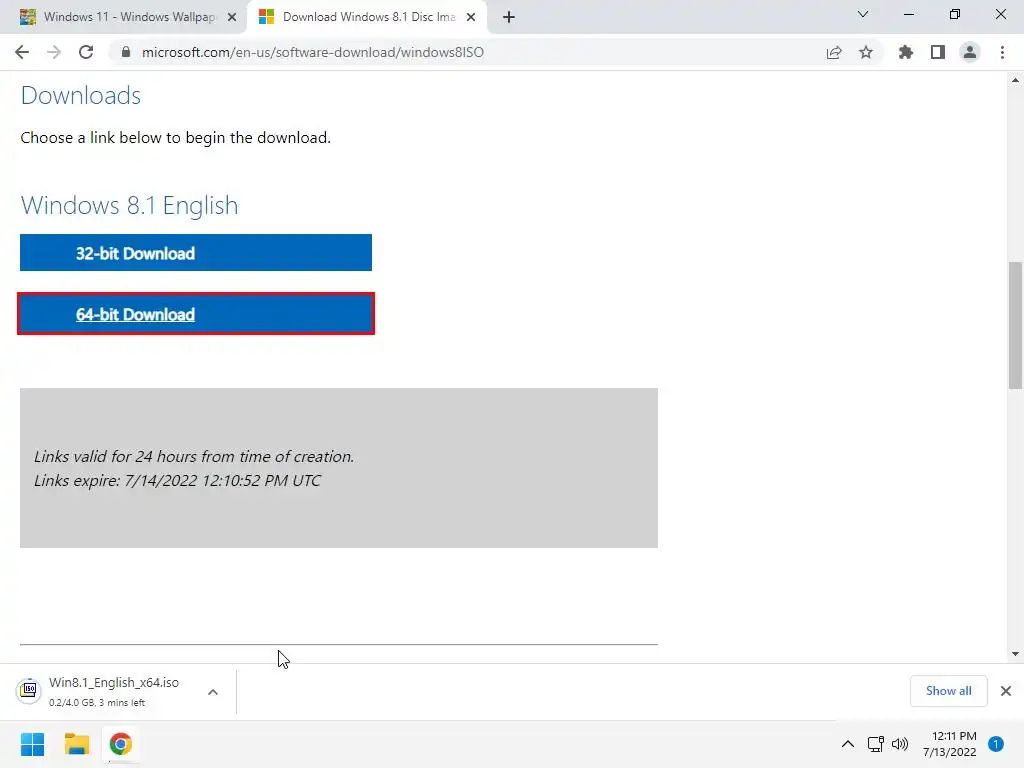
Task: Start the 64-bit Download
Action: click(196, 314)
